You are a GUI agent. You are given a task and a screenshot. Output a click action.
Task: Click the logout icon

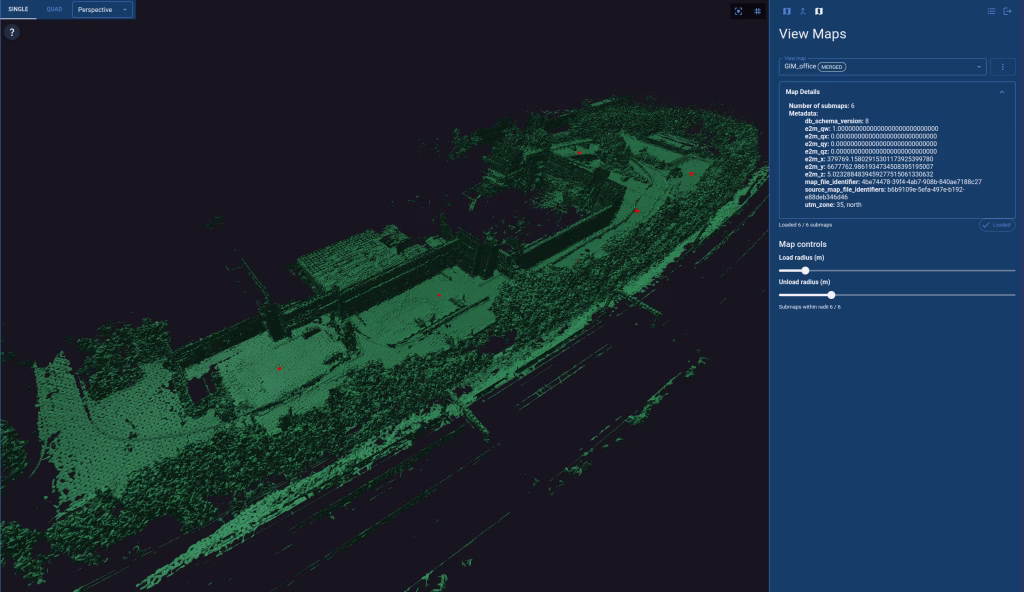coord(1007,11)
